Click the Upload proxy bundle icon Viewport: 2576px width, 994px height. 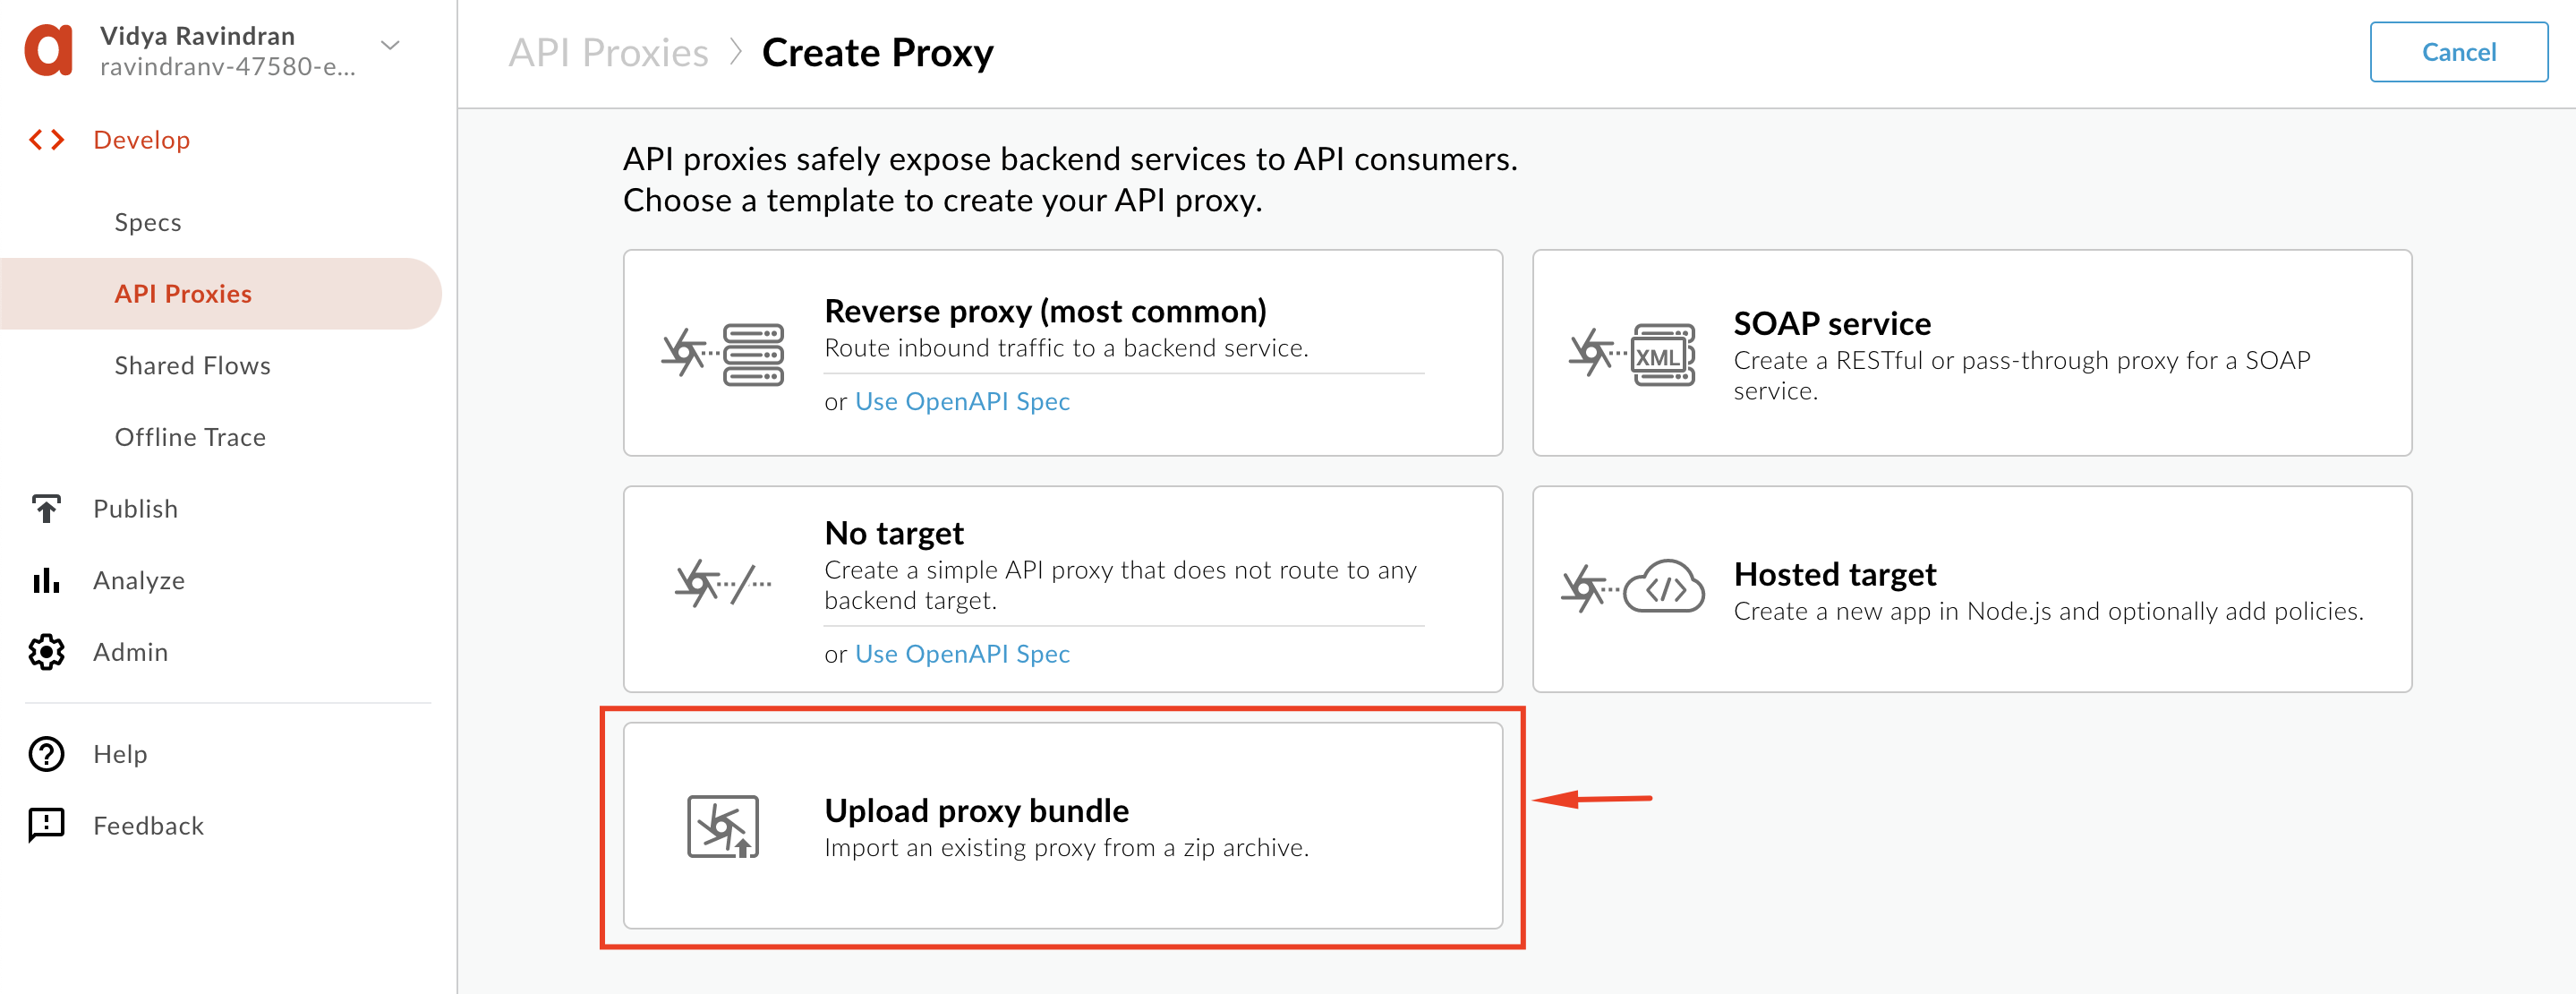(723, 827)
